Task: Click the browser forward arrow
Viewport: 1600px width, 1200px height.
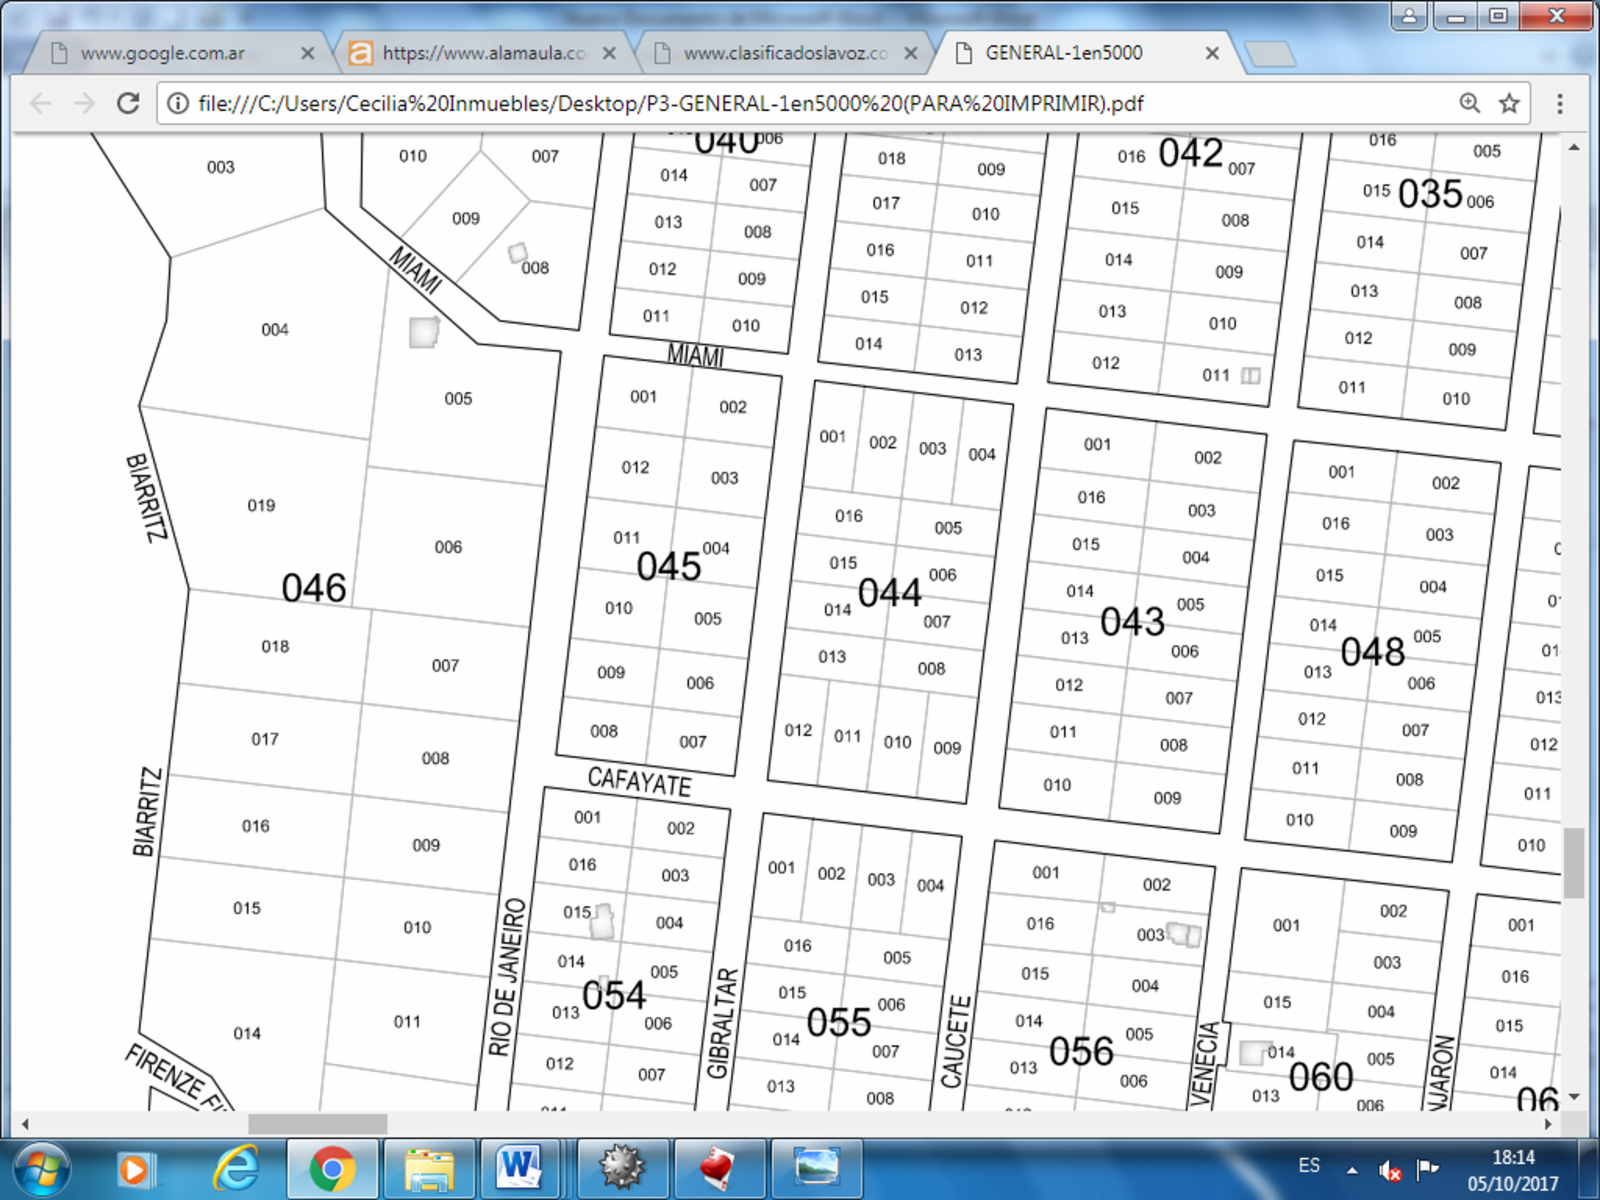Action: [84, 103]
